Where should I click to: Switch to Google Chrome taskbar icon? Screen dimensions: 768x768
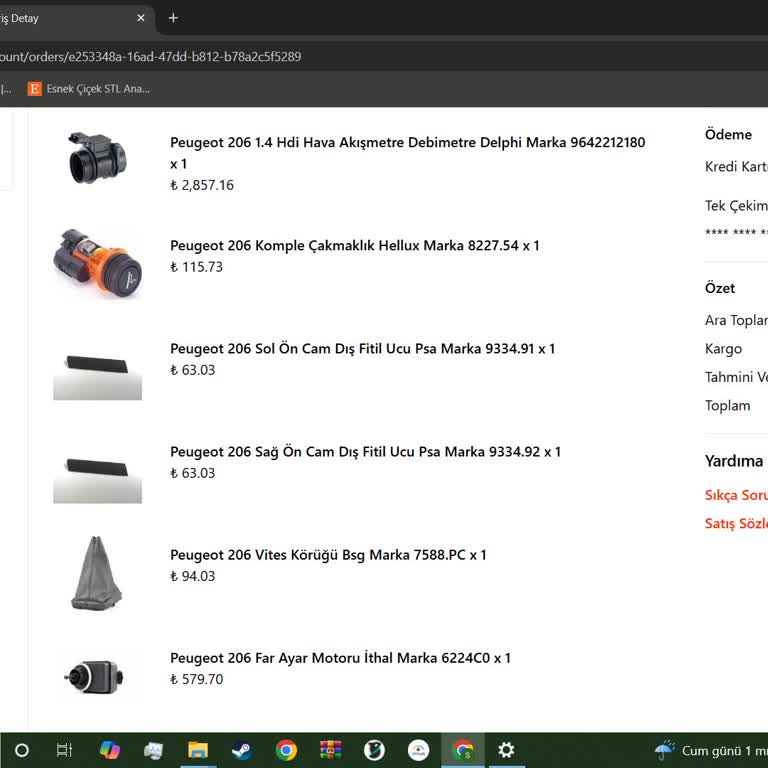coord(286,750)
